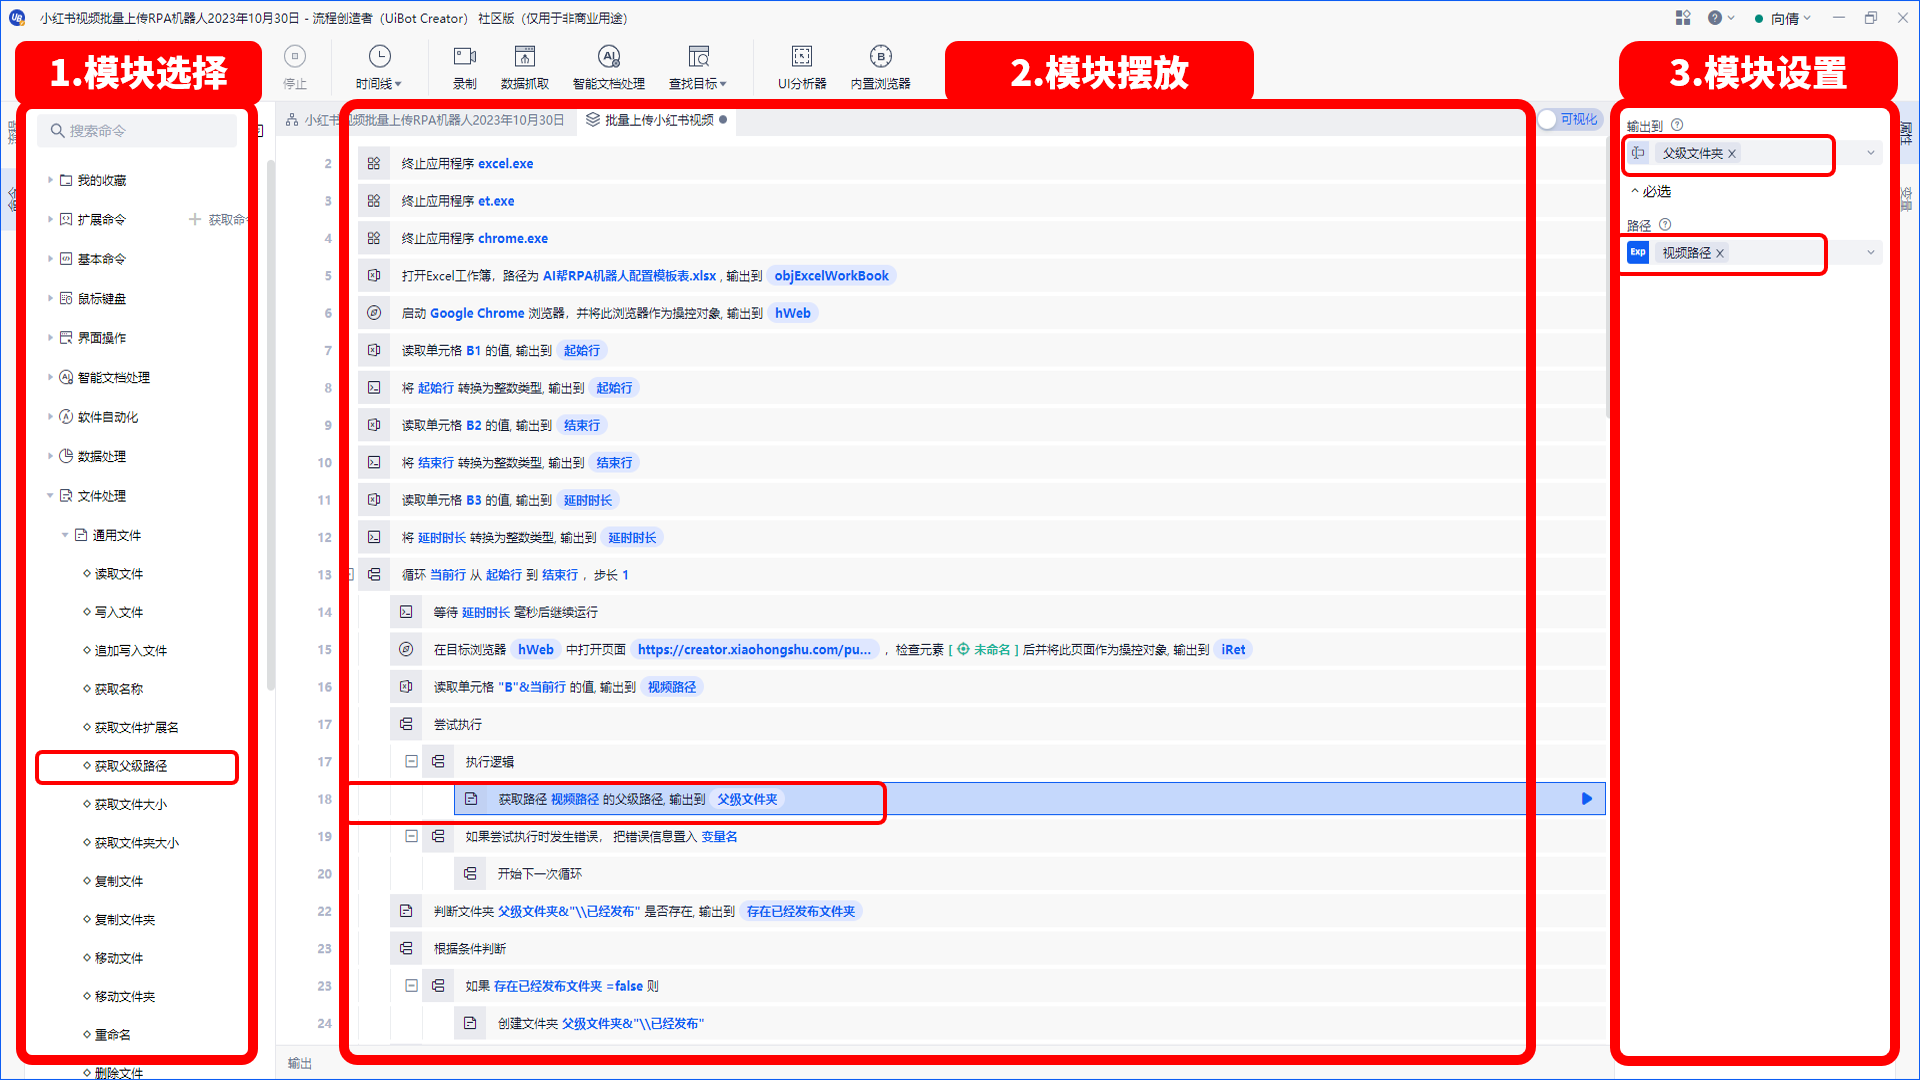
Task: Click the help icon next to 输出到
Action: click(1677, 125)
